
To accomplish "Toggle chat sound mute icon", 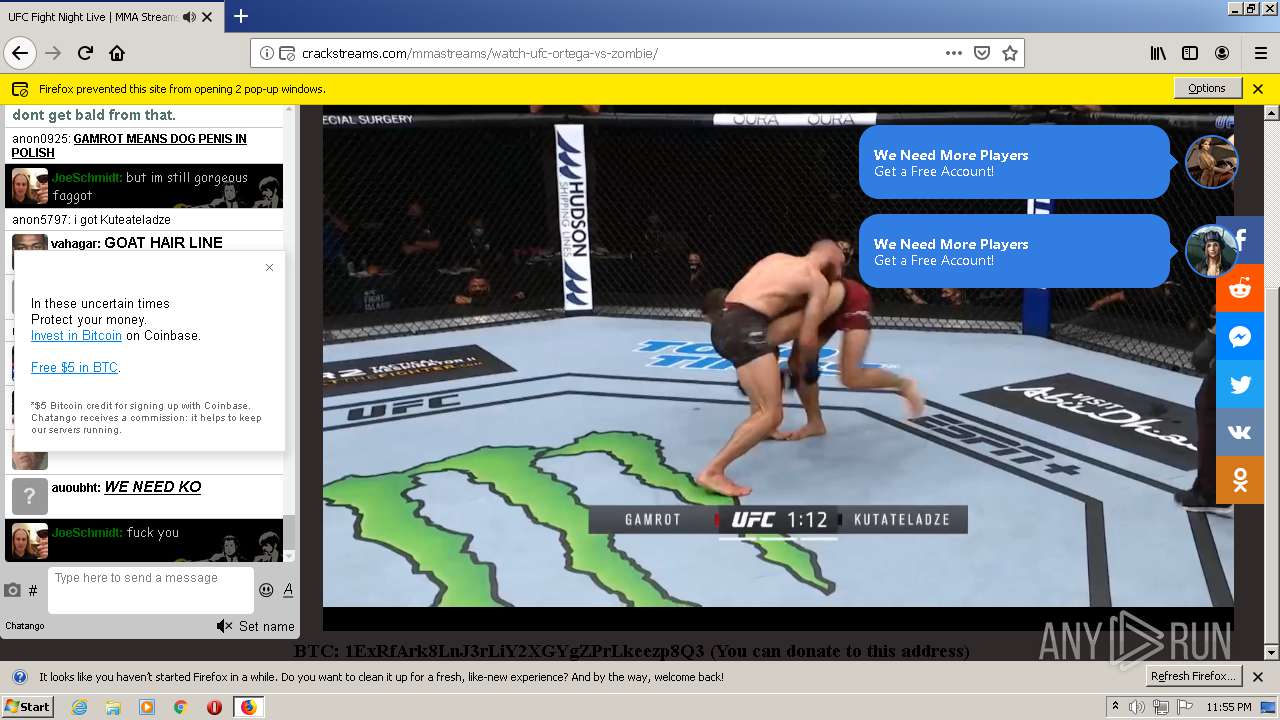I will click(224, 626).
